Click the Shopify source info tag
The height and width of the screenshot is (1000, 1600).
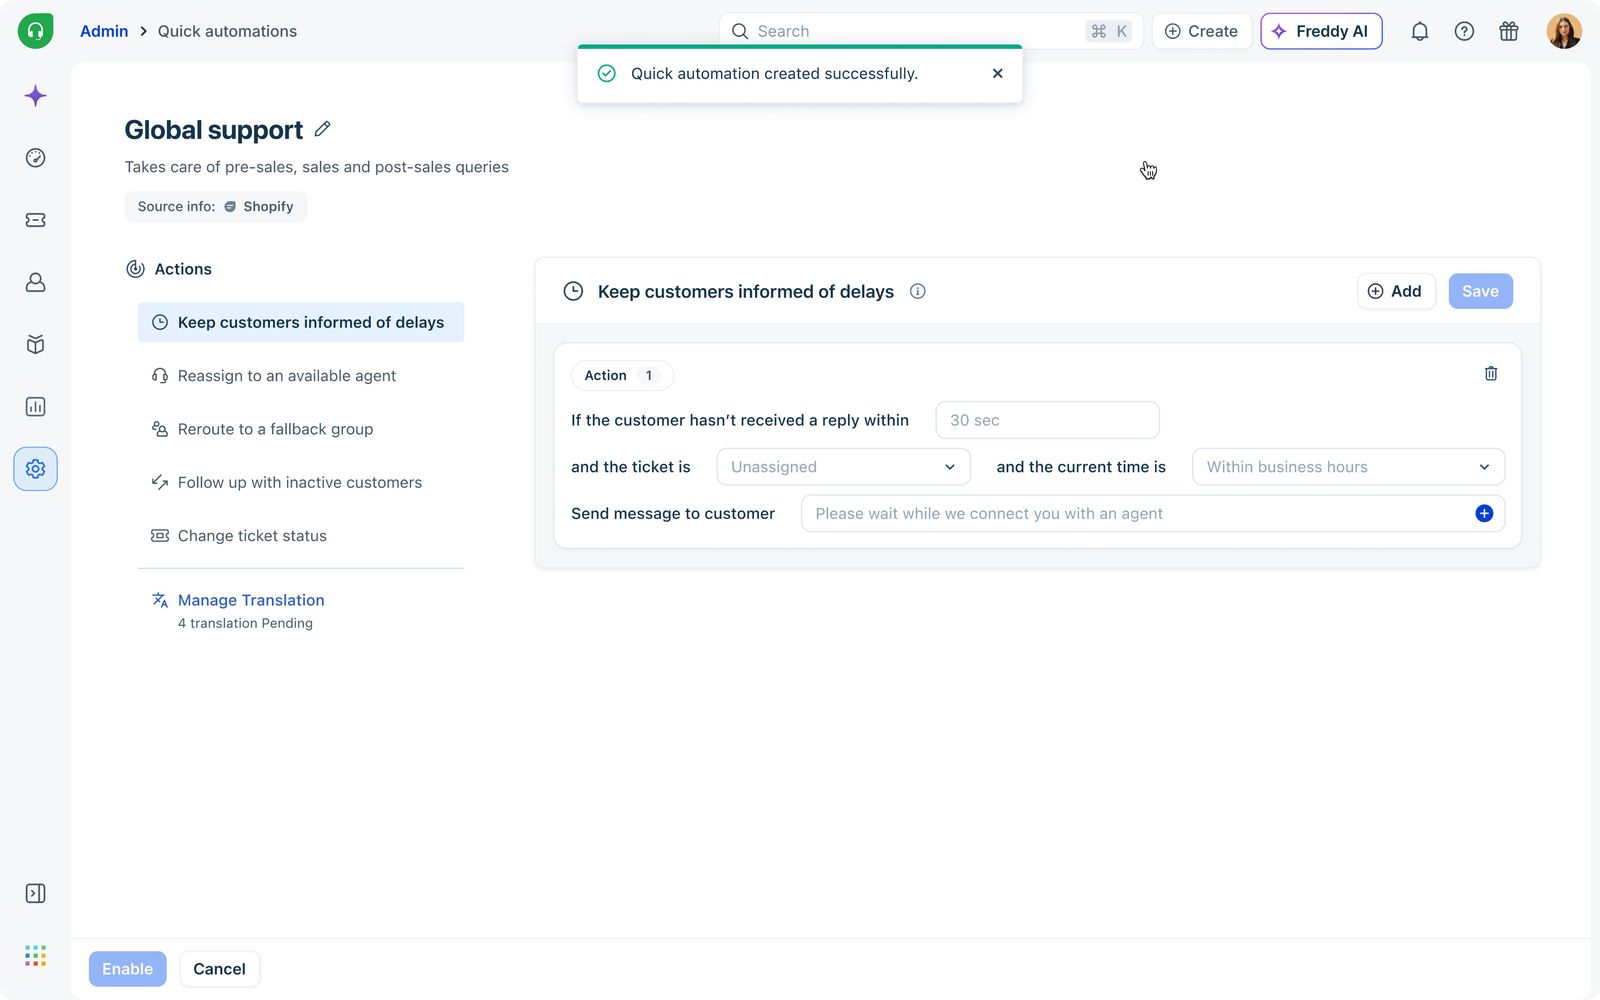[216, 206]
